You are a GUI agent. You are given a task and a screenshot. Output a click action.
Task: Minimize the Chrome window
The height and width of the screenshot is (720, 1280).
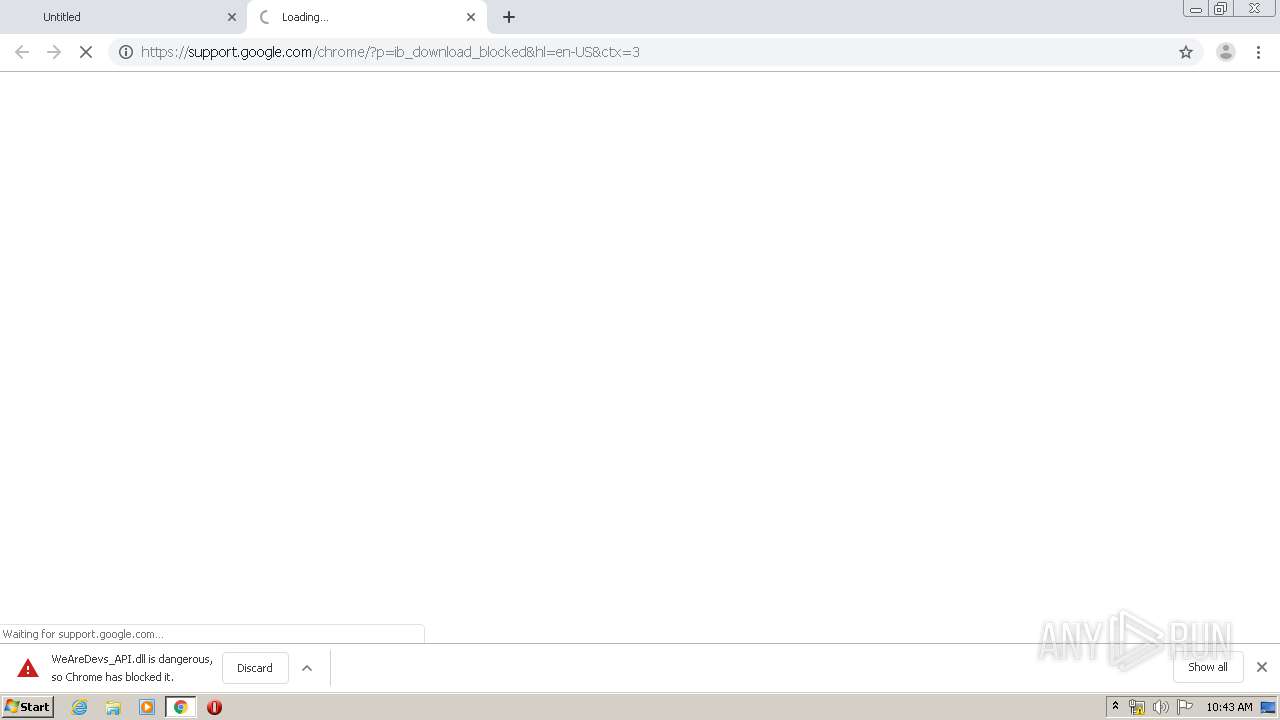pyautogui.click(x=1196, y=9)
